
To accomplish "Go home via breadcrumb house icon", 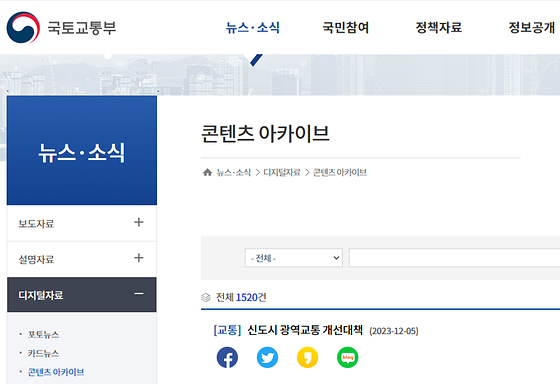I will pyautogui.click(x=207, y=173).
